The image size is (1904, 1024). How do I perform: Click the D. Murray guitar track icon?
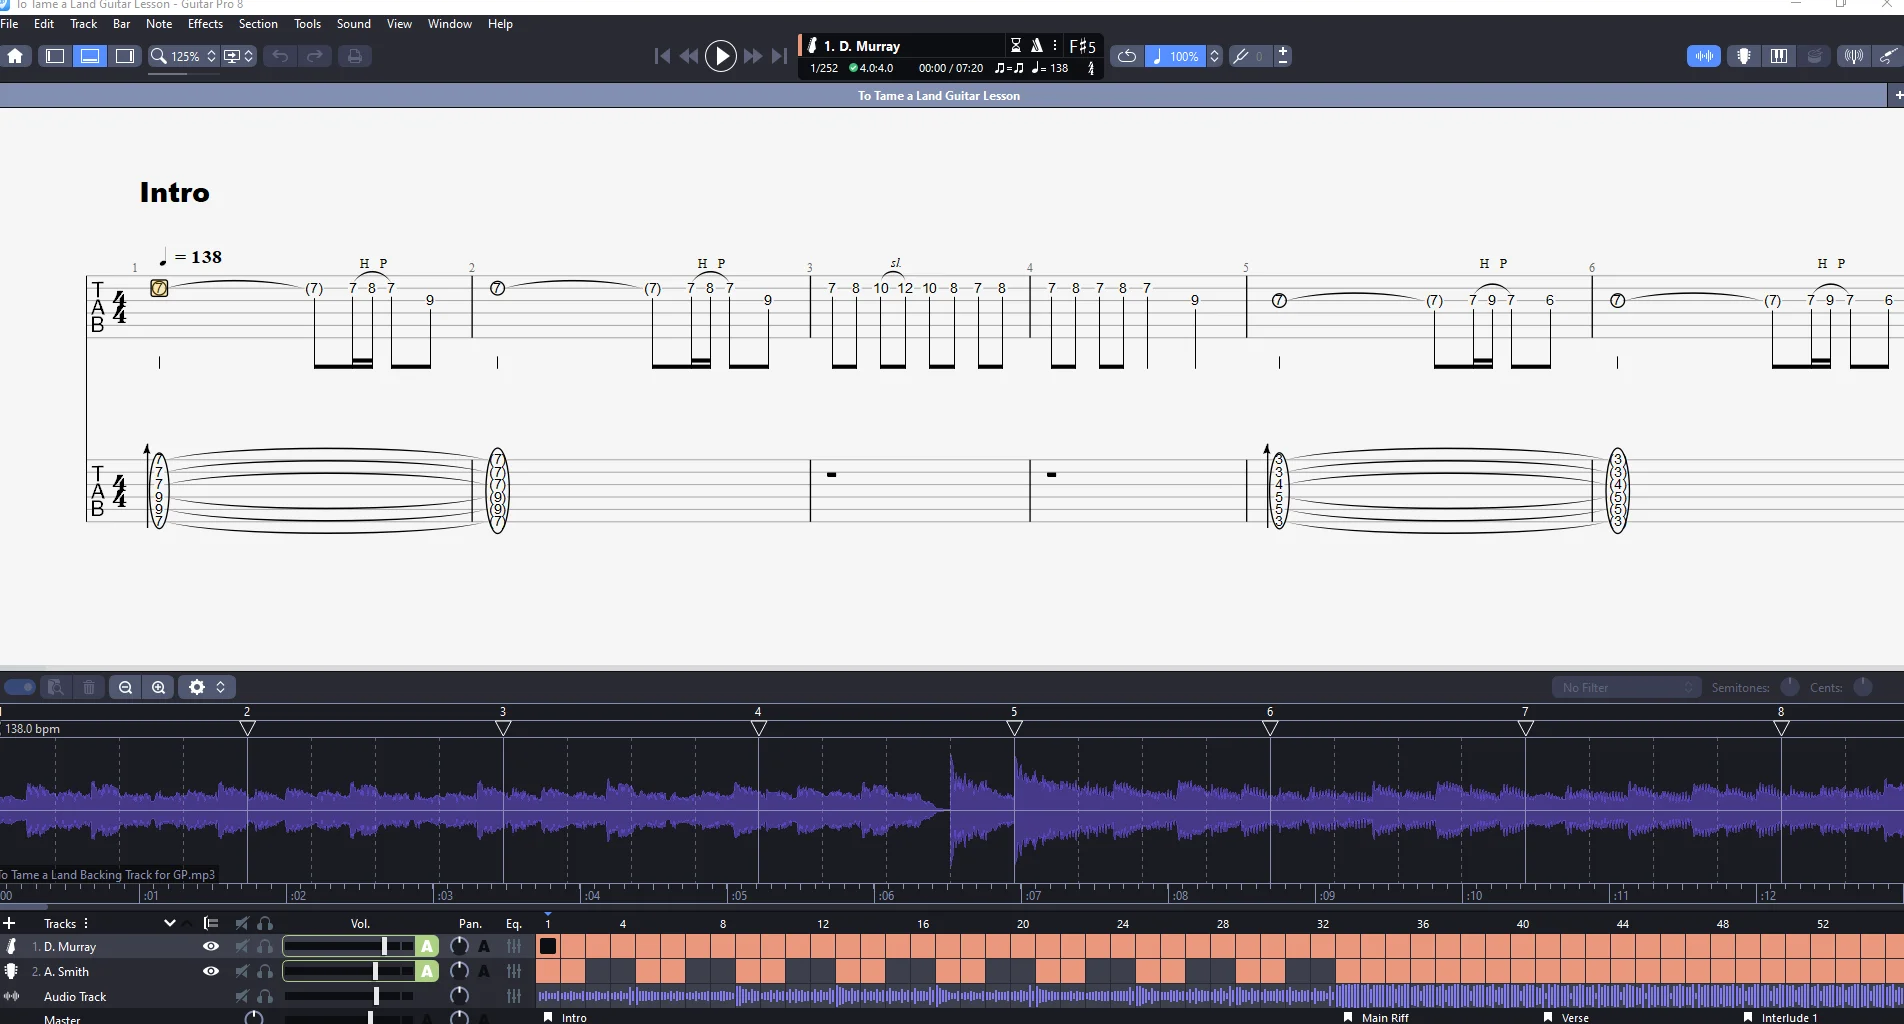click(x=12, y=946)
